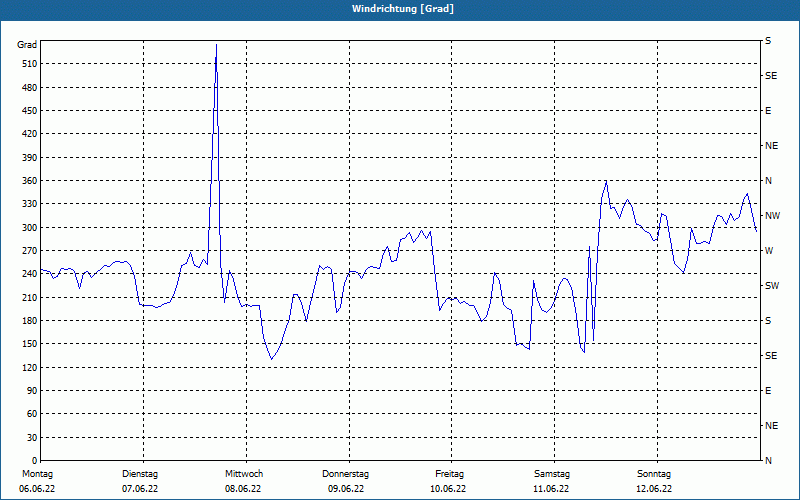Select the Mittwoch day label
The width and height of the screenshot is (800, 500).
pyautogui.click(x=244, y=474)
